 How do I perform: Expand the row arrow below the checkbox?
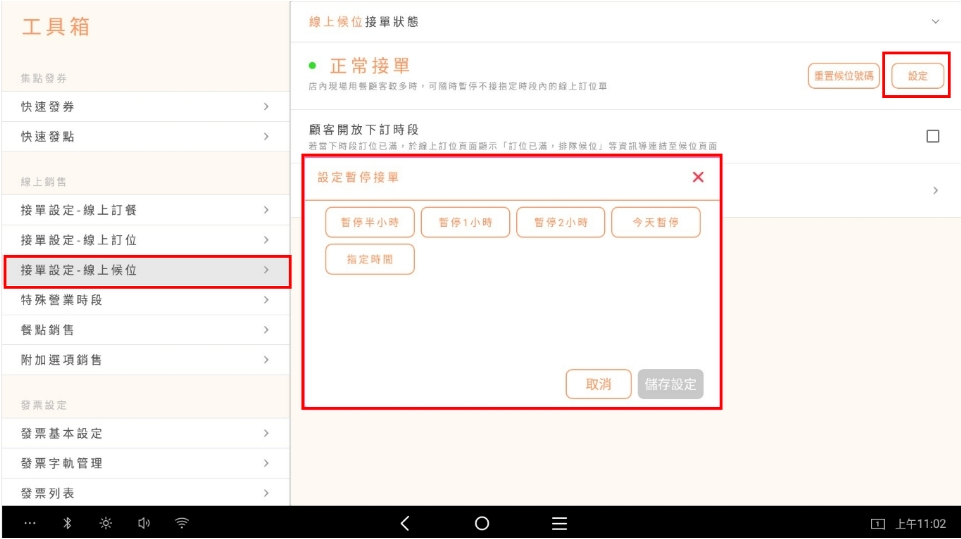pyautogui.click(x=934, y=190)
